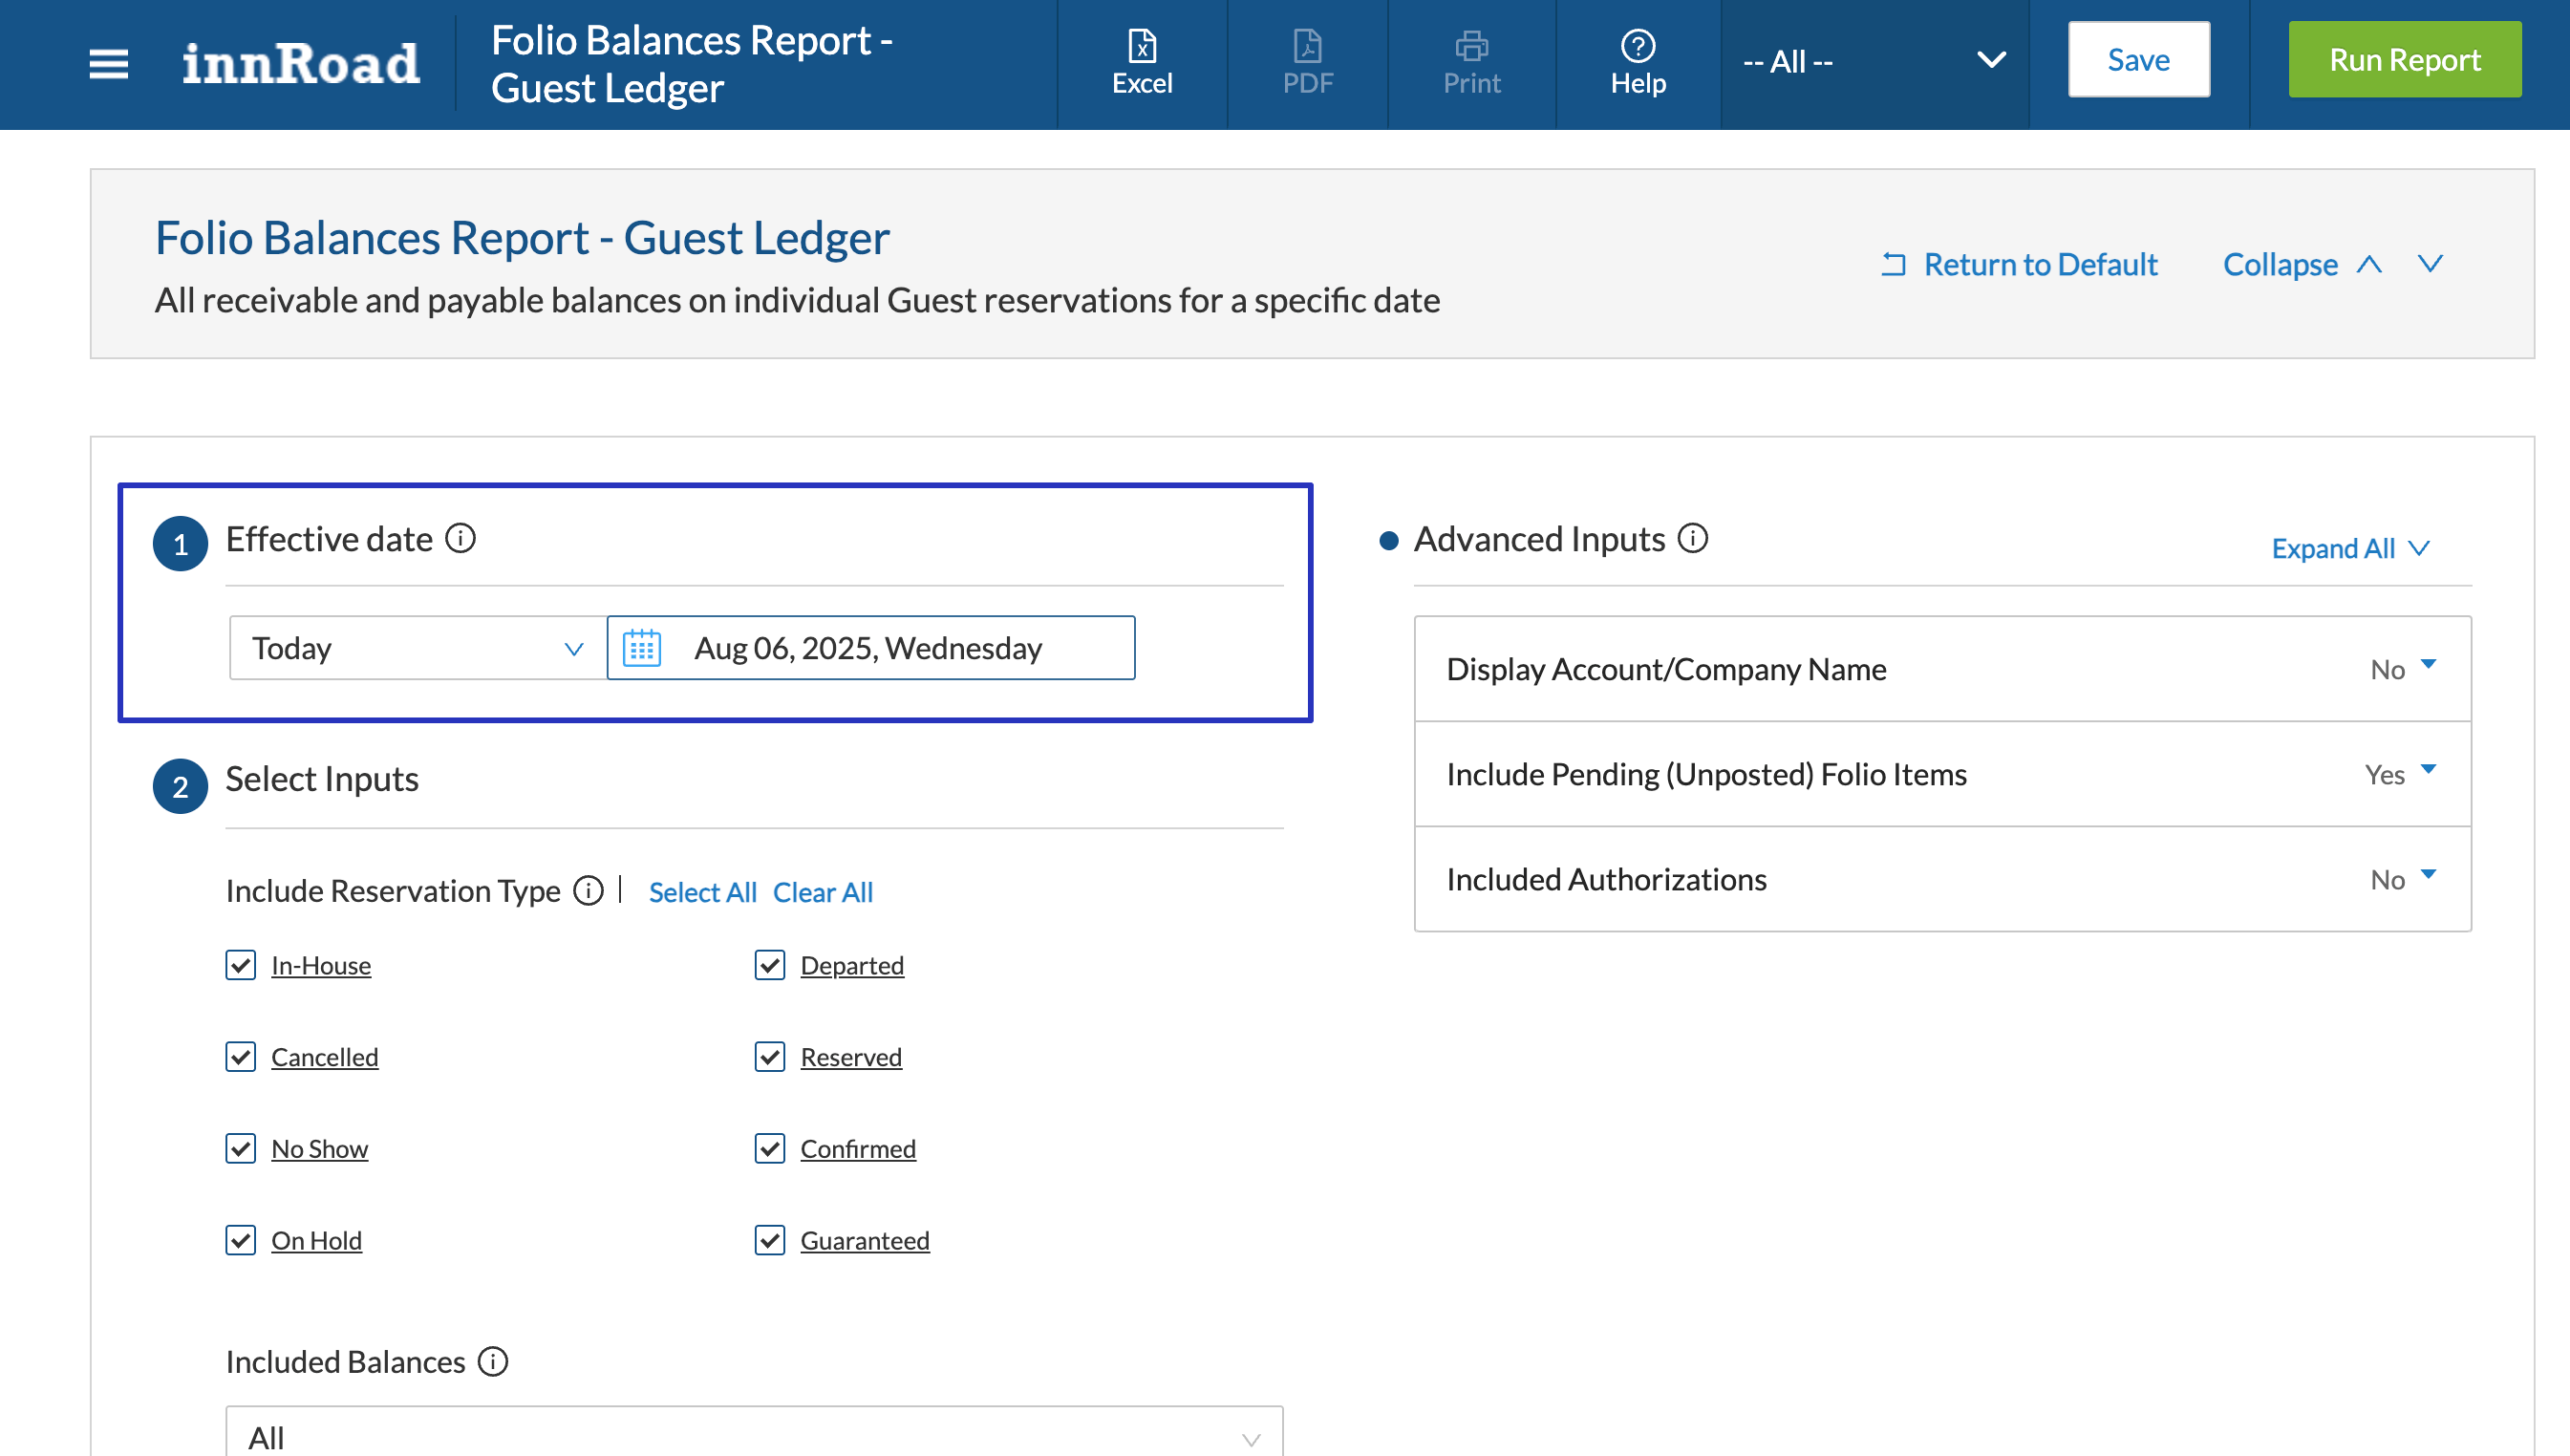Screen dimensions: 2570x1456
Task: Export the report to Excel
Action: (1141, 62)
